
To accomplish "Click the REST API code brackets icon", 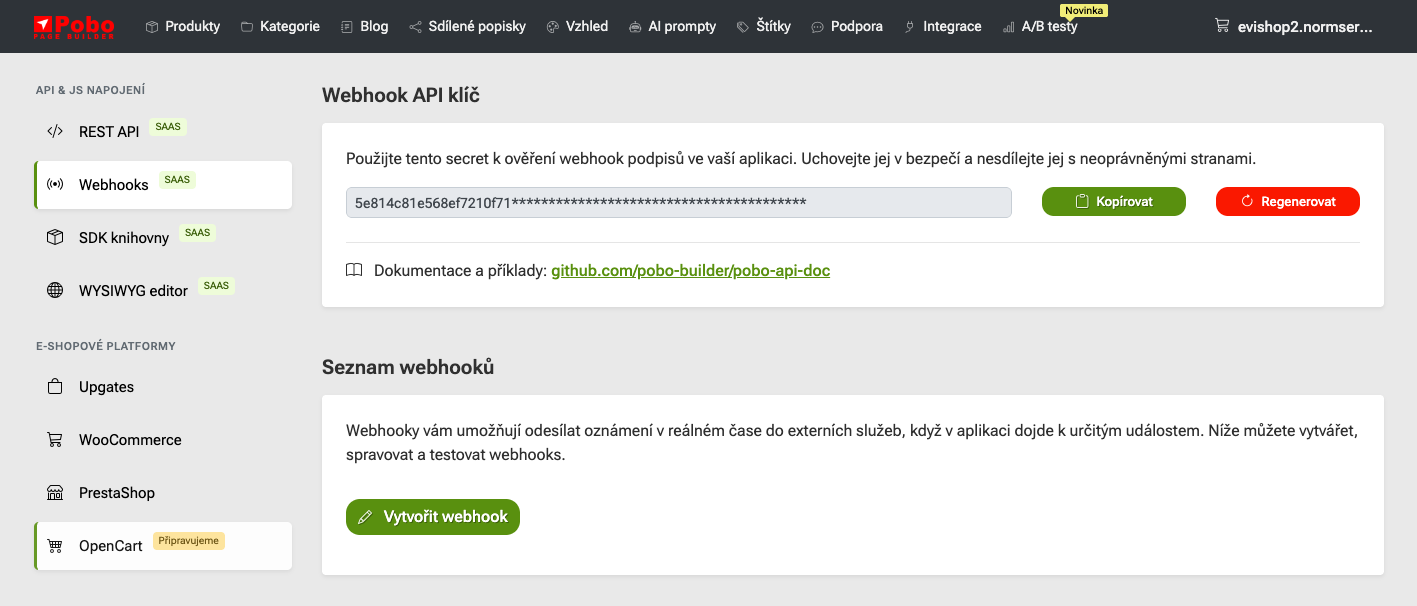I will pos(55,131).
